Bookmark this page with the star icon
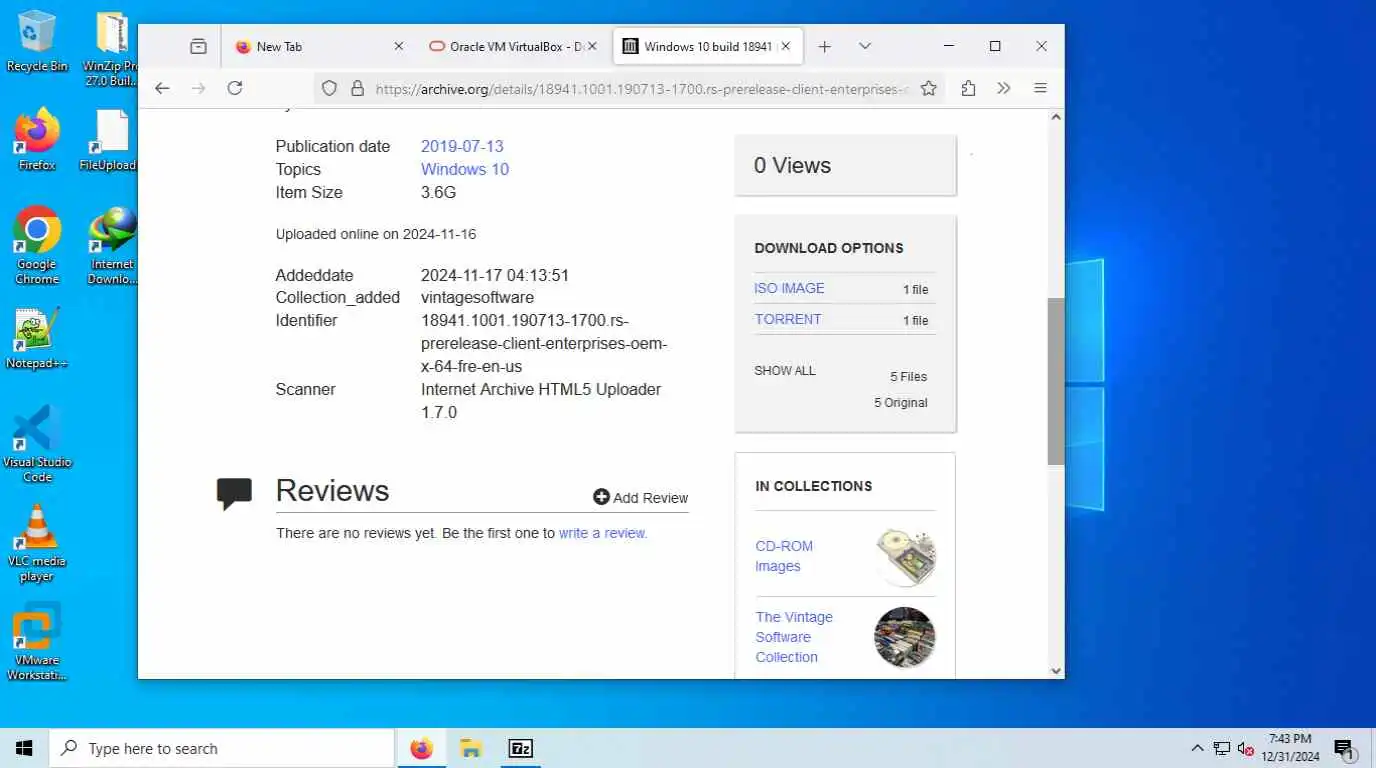 [x=928, y=88]
